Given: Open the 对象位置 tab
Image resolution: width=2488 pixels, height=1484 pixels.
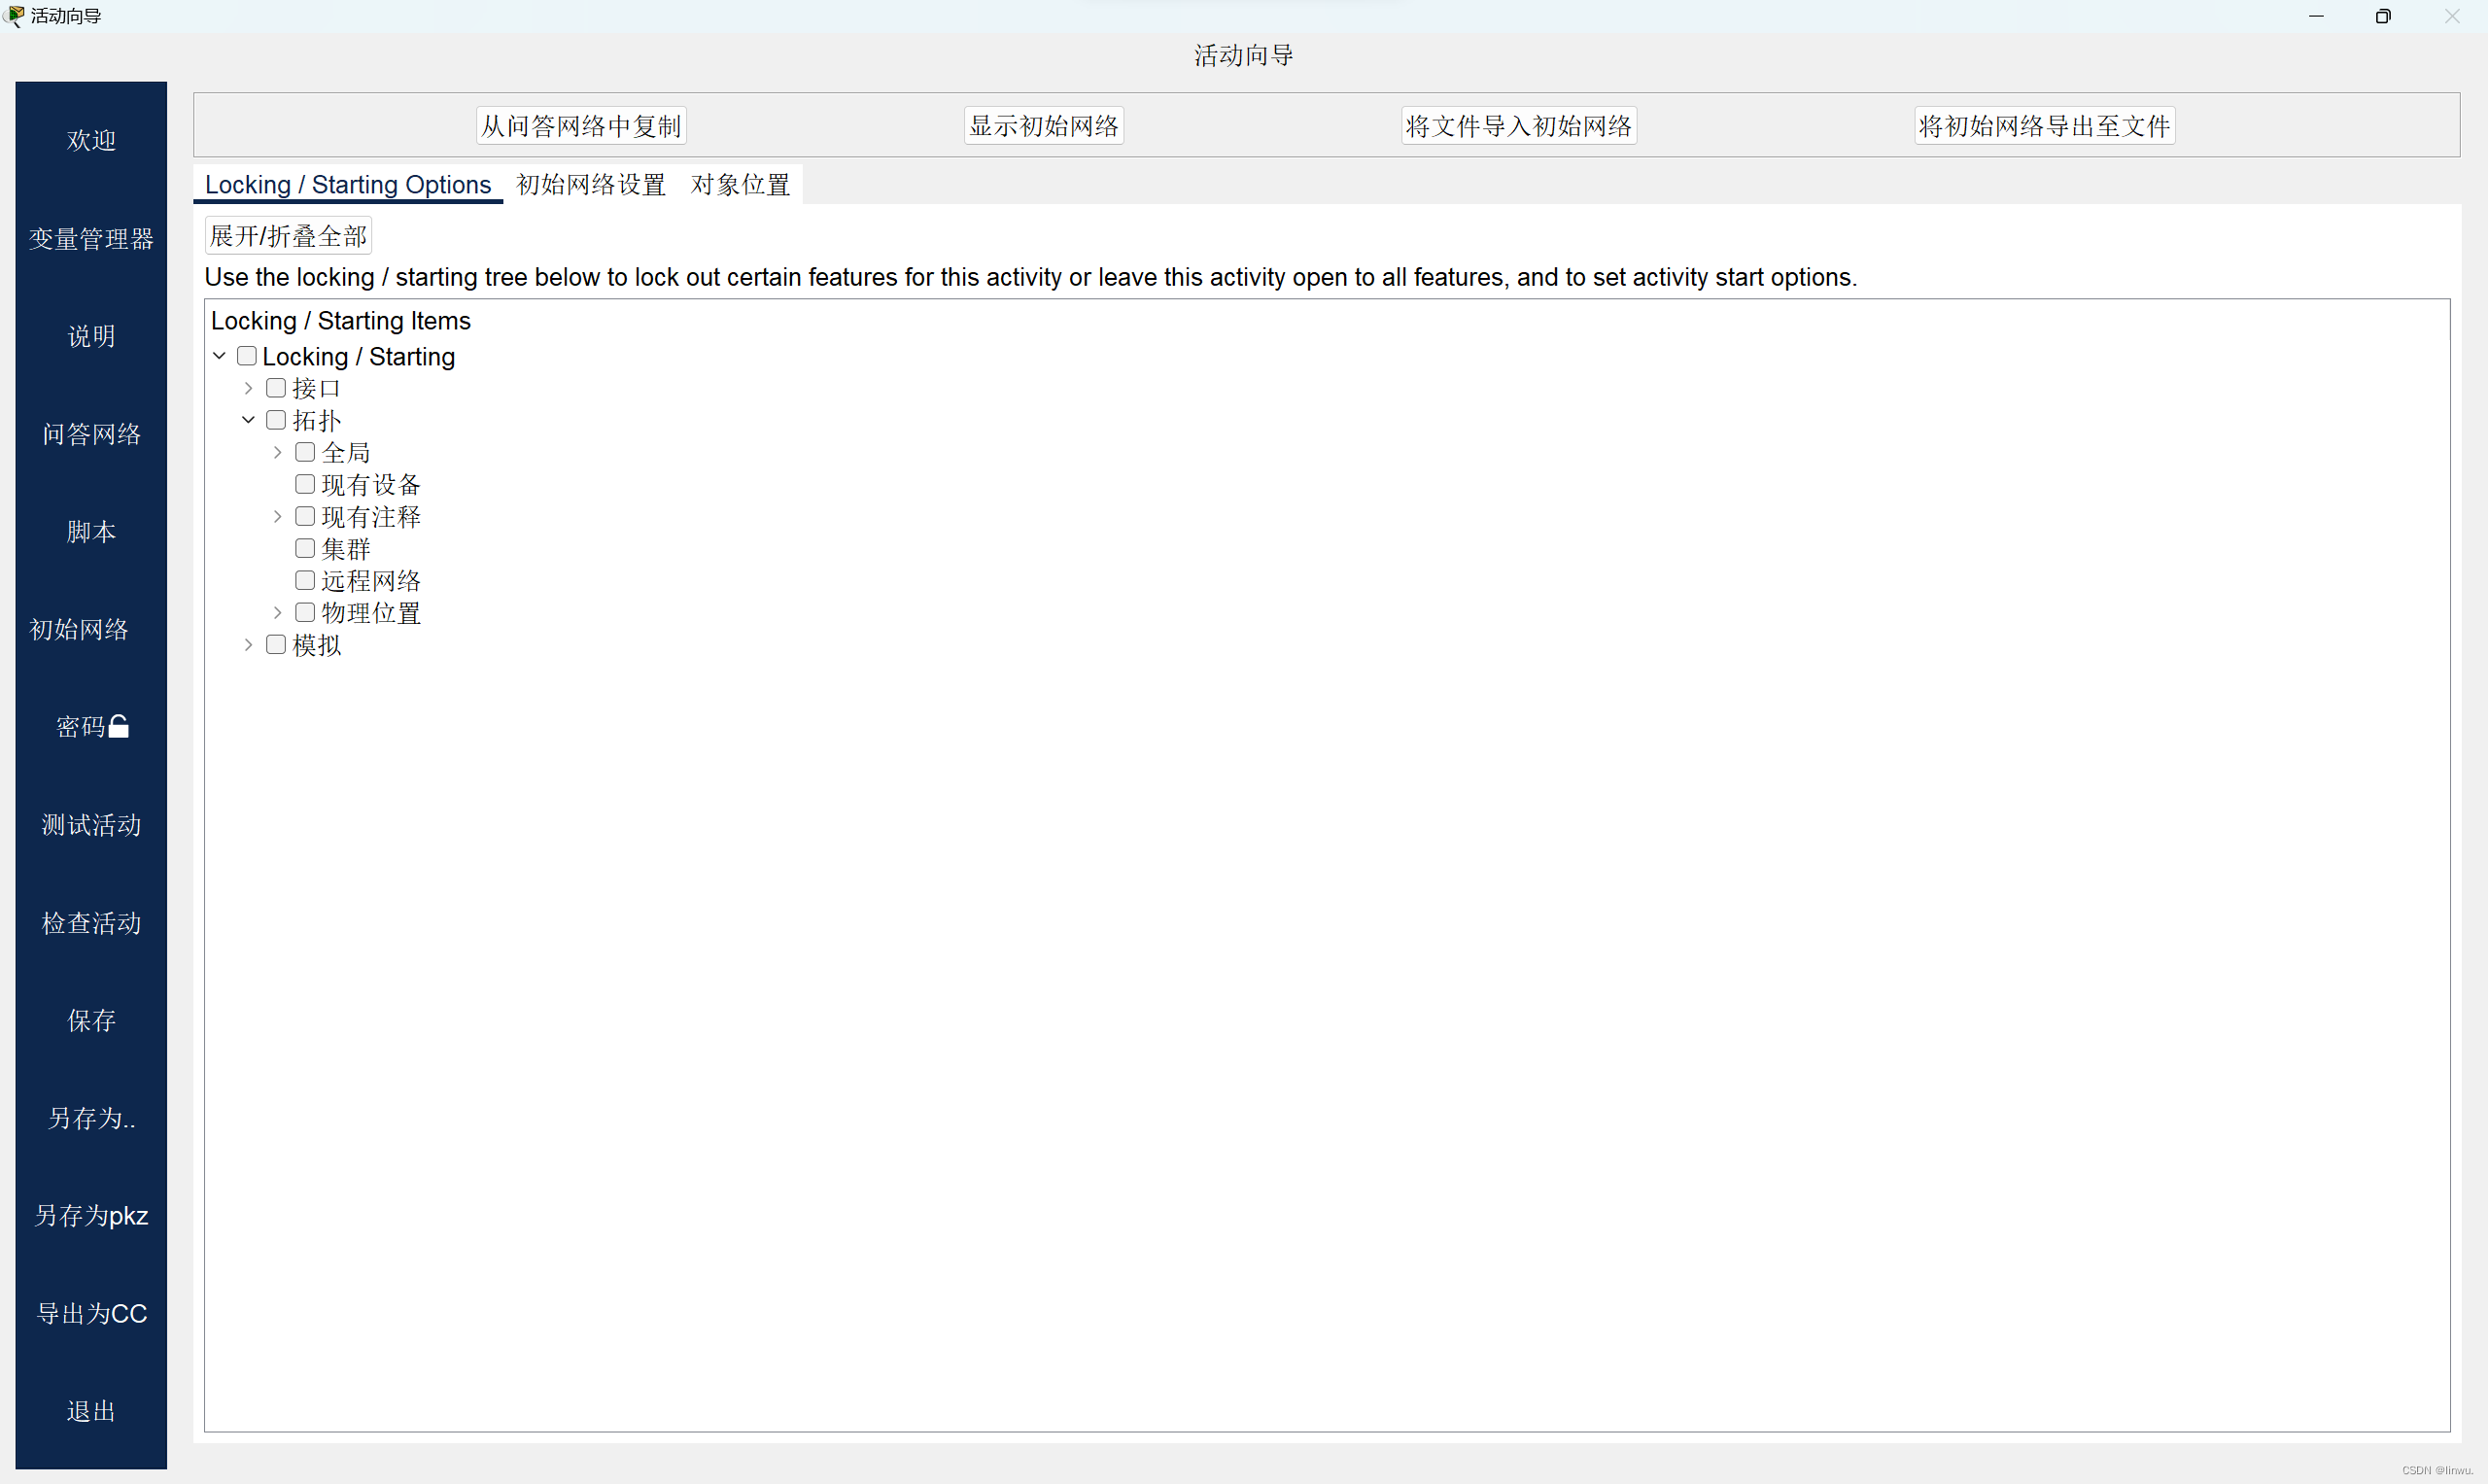Looking at the screenshot, I should point(739,184).
